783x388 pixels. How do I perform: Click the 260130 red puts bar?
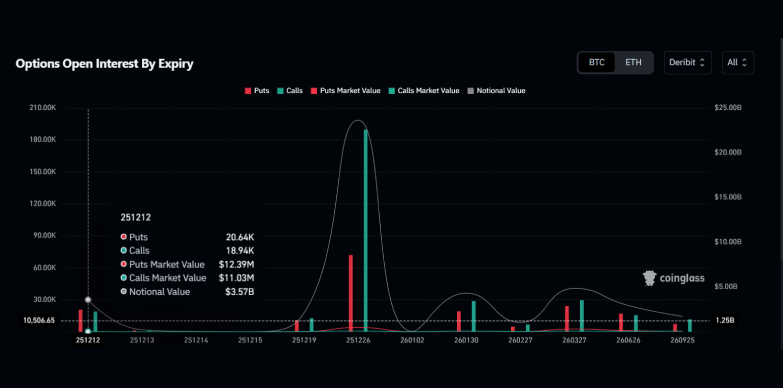point(459,322)
